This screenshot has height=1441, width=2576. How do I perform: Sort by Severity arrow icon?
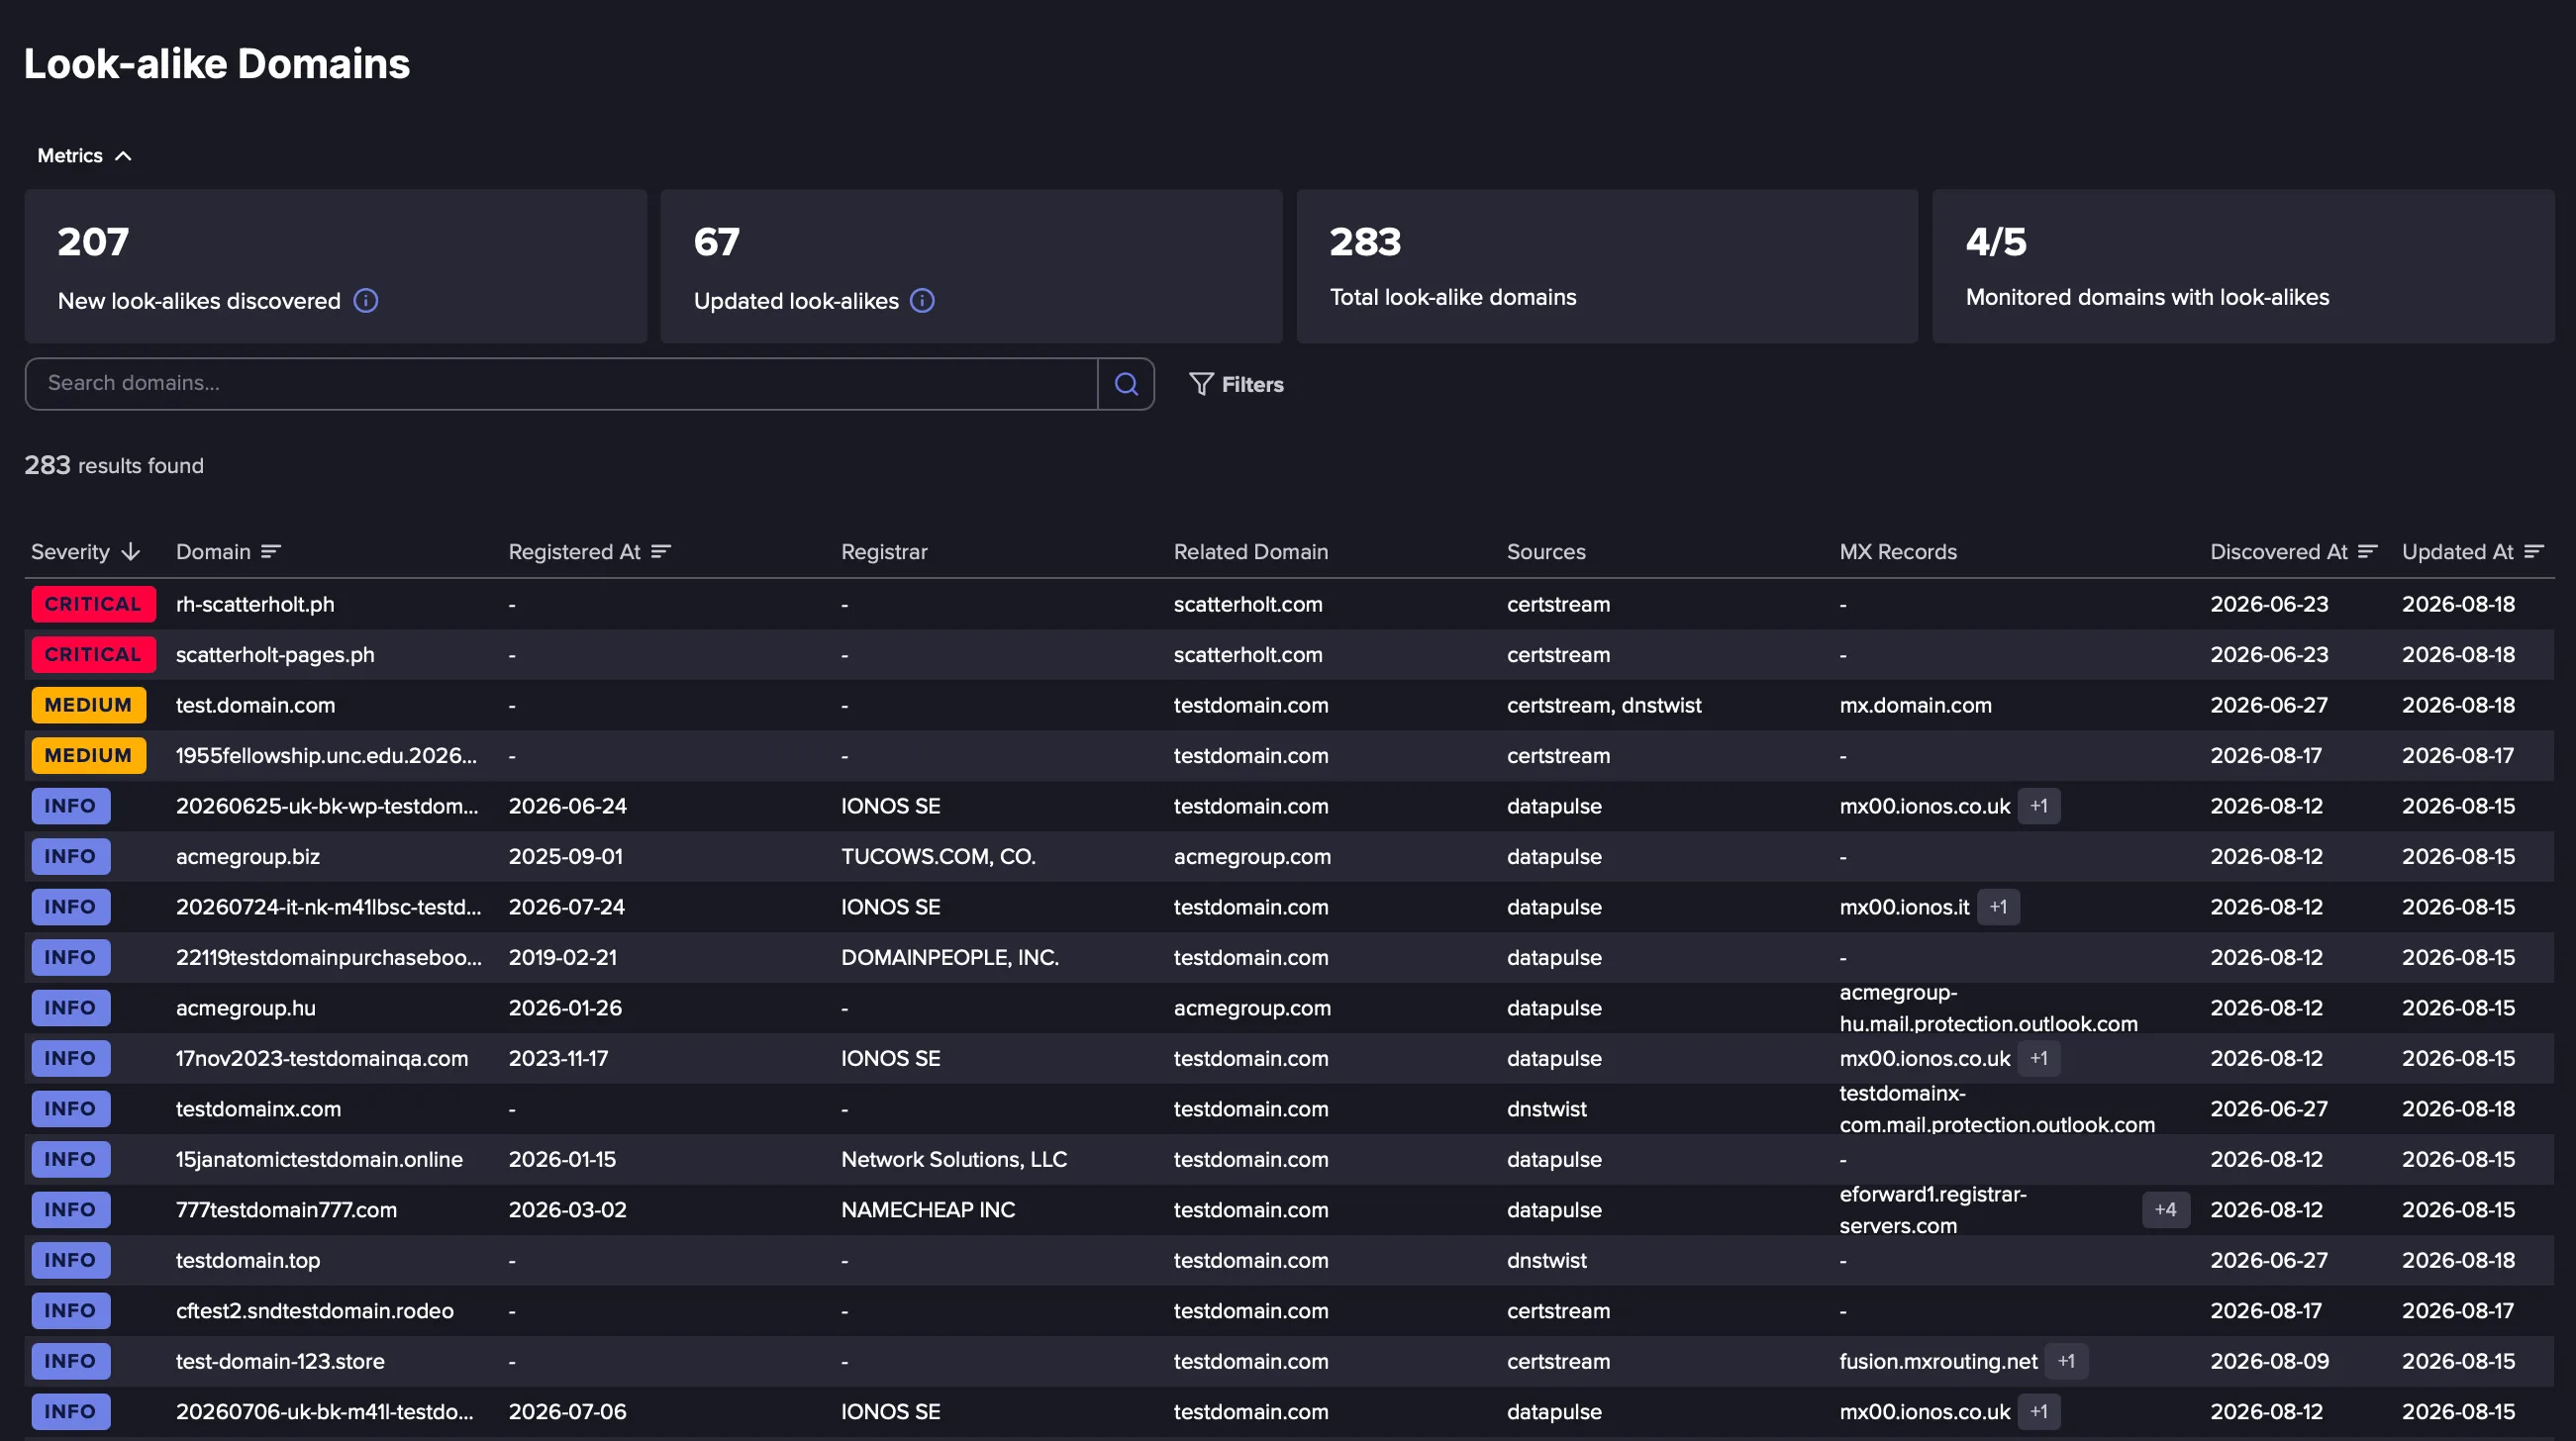(x=130, y=552)
